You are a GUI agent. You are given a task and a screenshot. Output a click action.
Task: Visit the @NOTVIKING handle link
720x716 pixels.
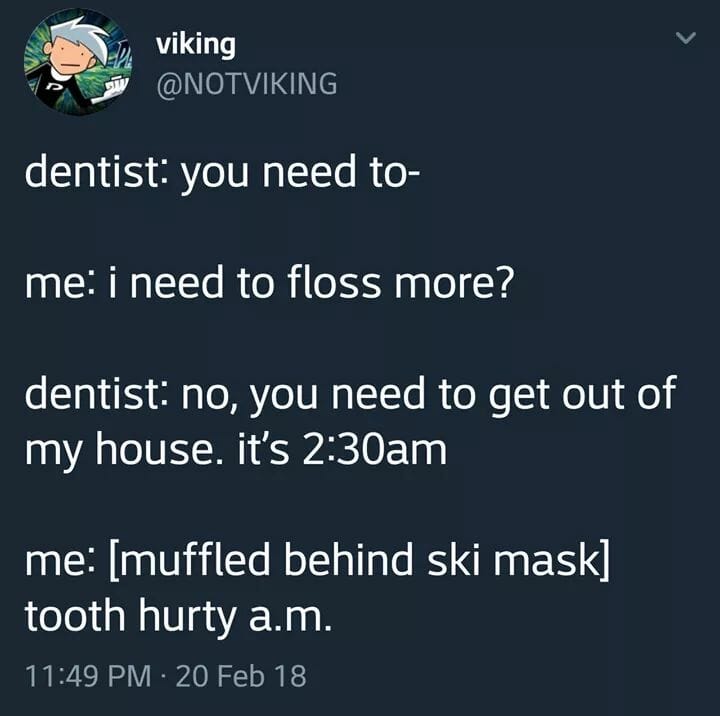(247, 84)
